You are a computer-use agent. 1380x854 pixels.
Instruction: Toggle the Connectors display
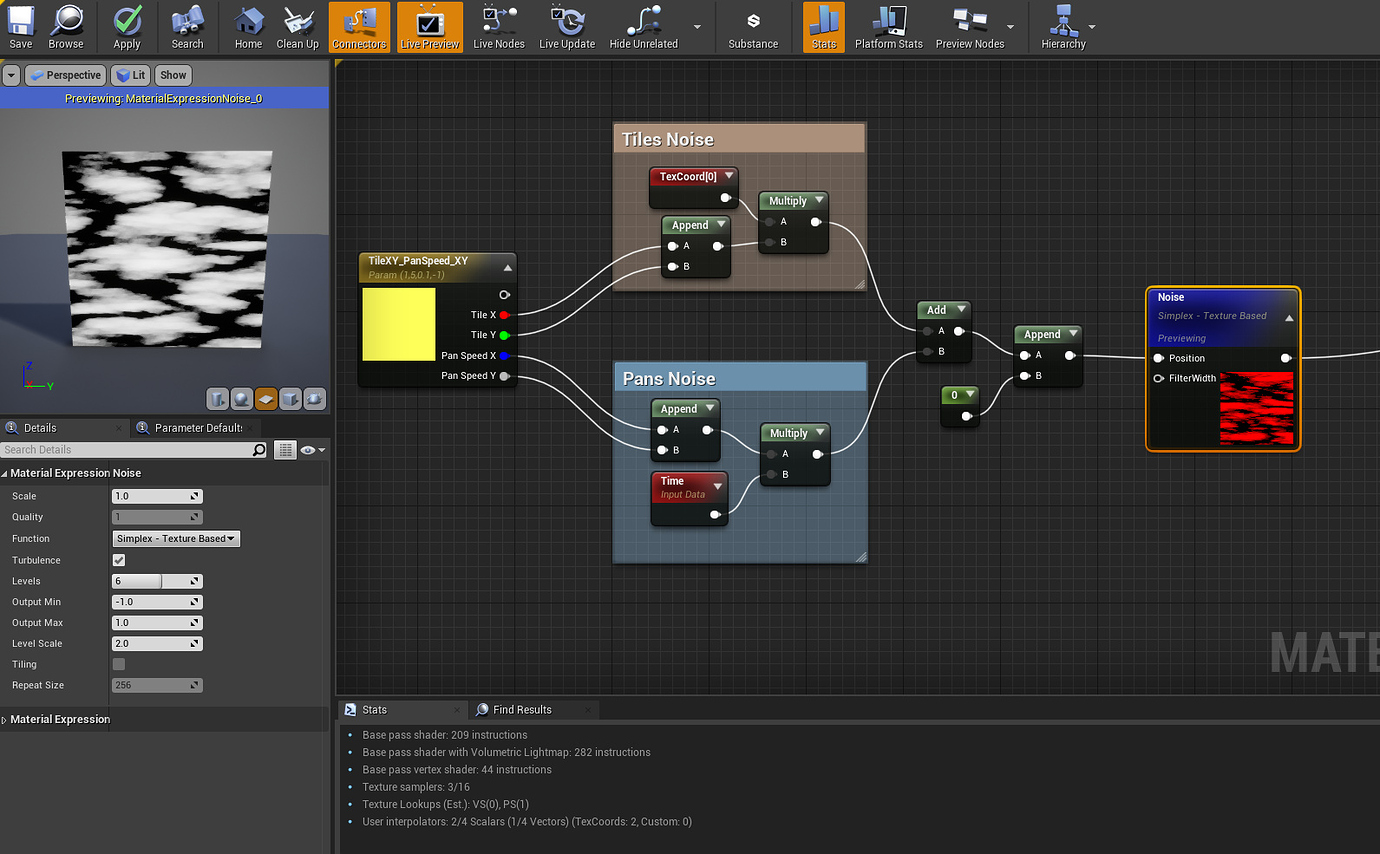pos(359,27)
